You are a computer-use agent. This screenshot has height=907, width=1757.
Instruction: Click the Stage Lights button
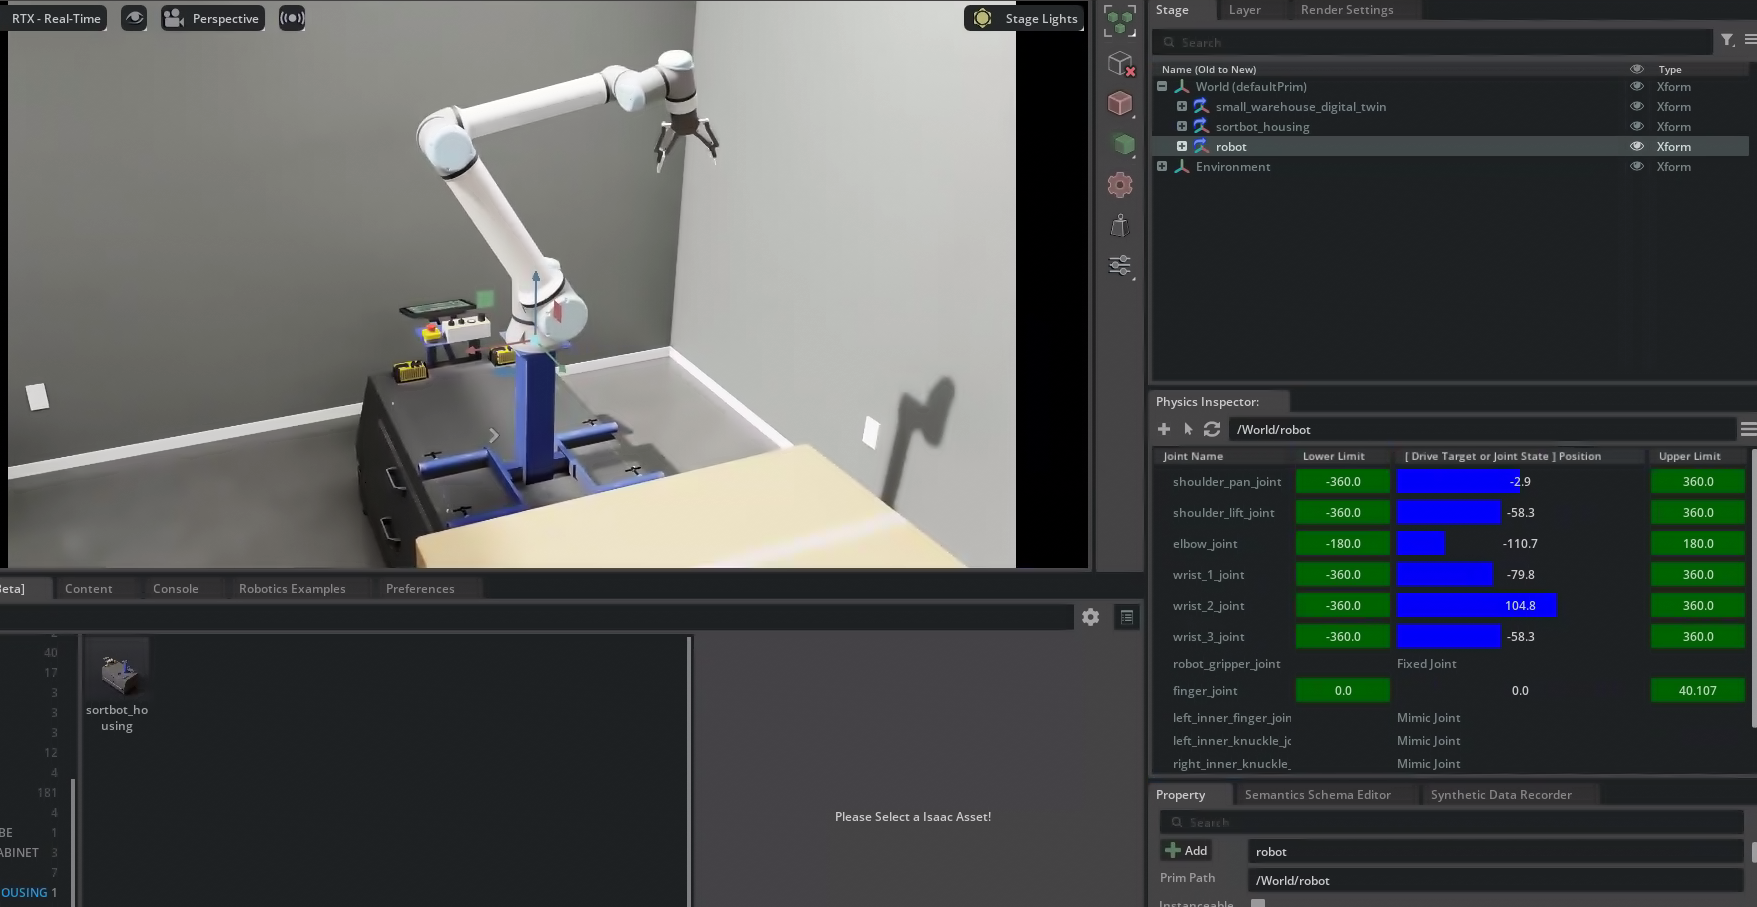click(x=1024, y=18)
